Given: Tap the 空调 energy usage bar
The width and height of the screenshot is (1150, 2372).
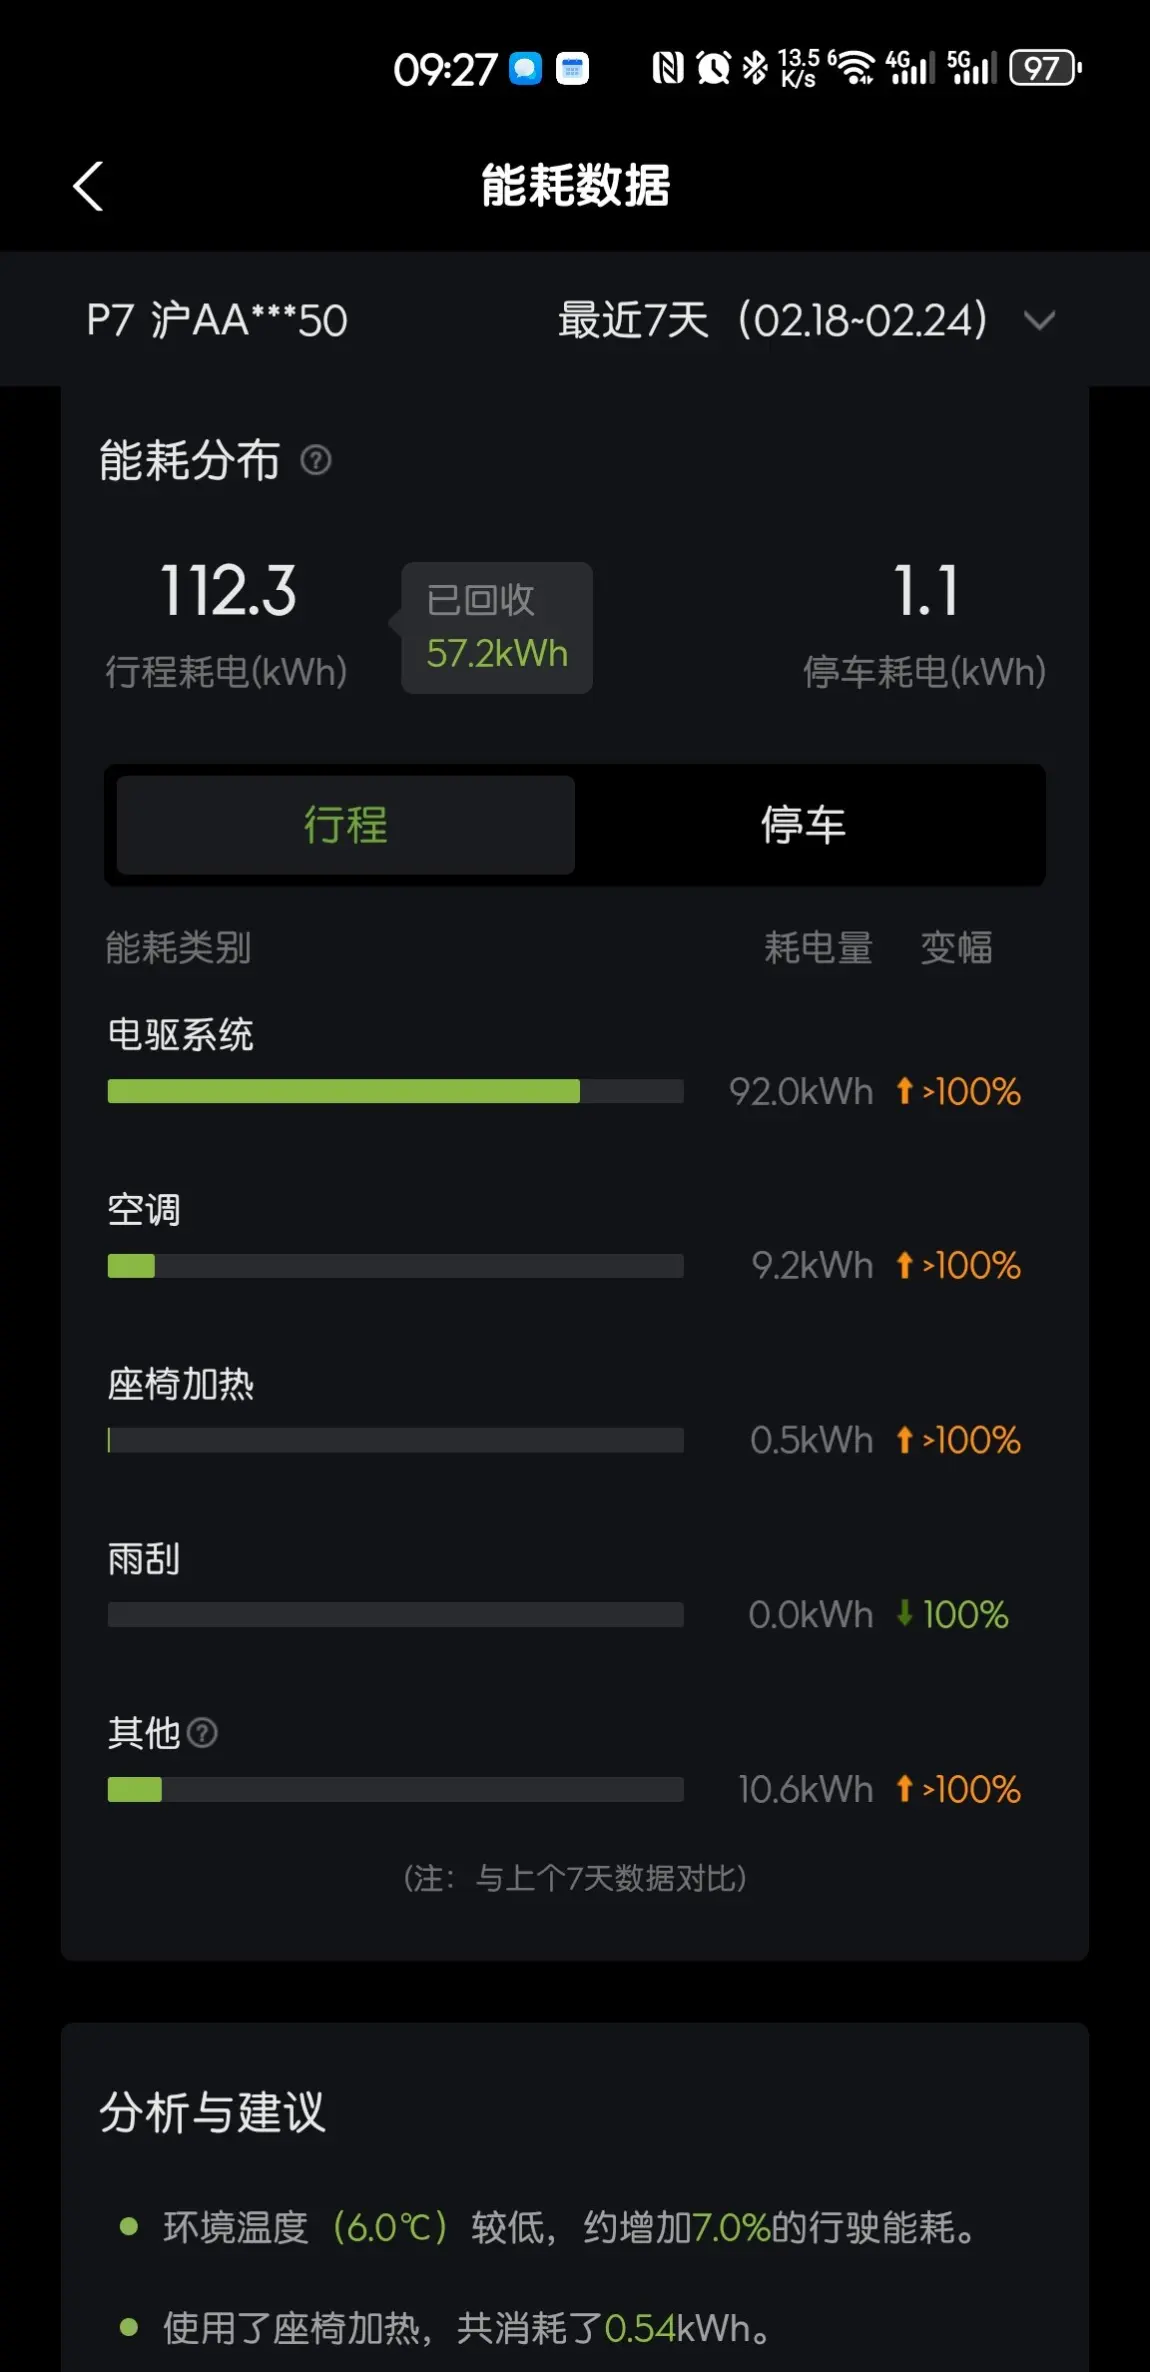Looking at the screenshot, I should pyautogui.click(x=395, y=1266).
